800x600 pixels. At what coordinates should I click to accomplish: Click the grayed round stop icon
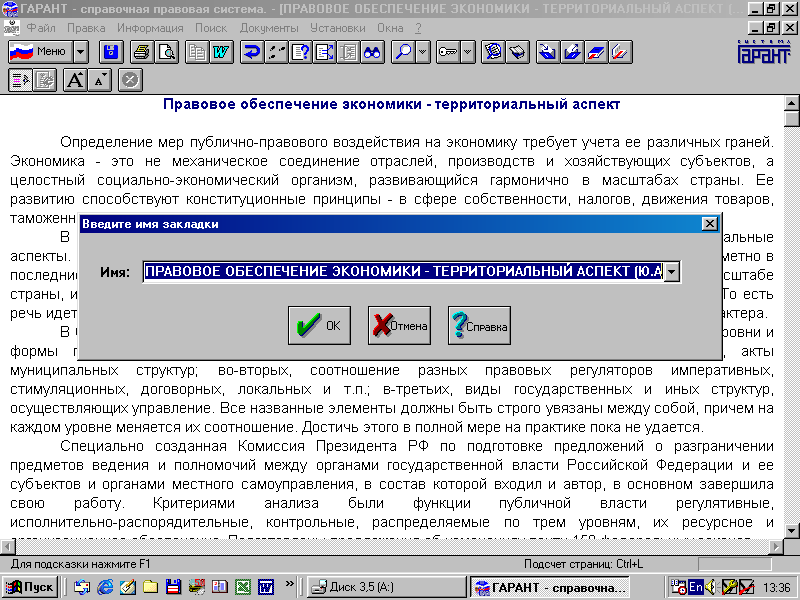pyautogui.click(x=130, y=80)
